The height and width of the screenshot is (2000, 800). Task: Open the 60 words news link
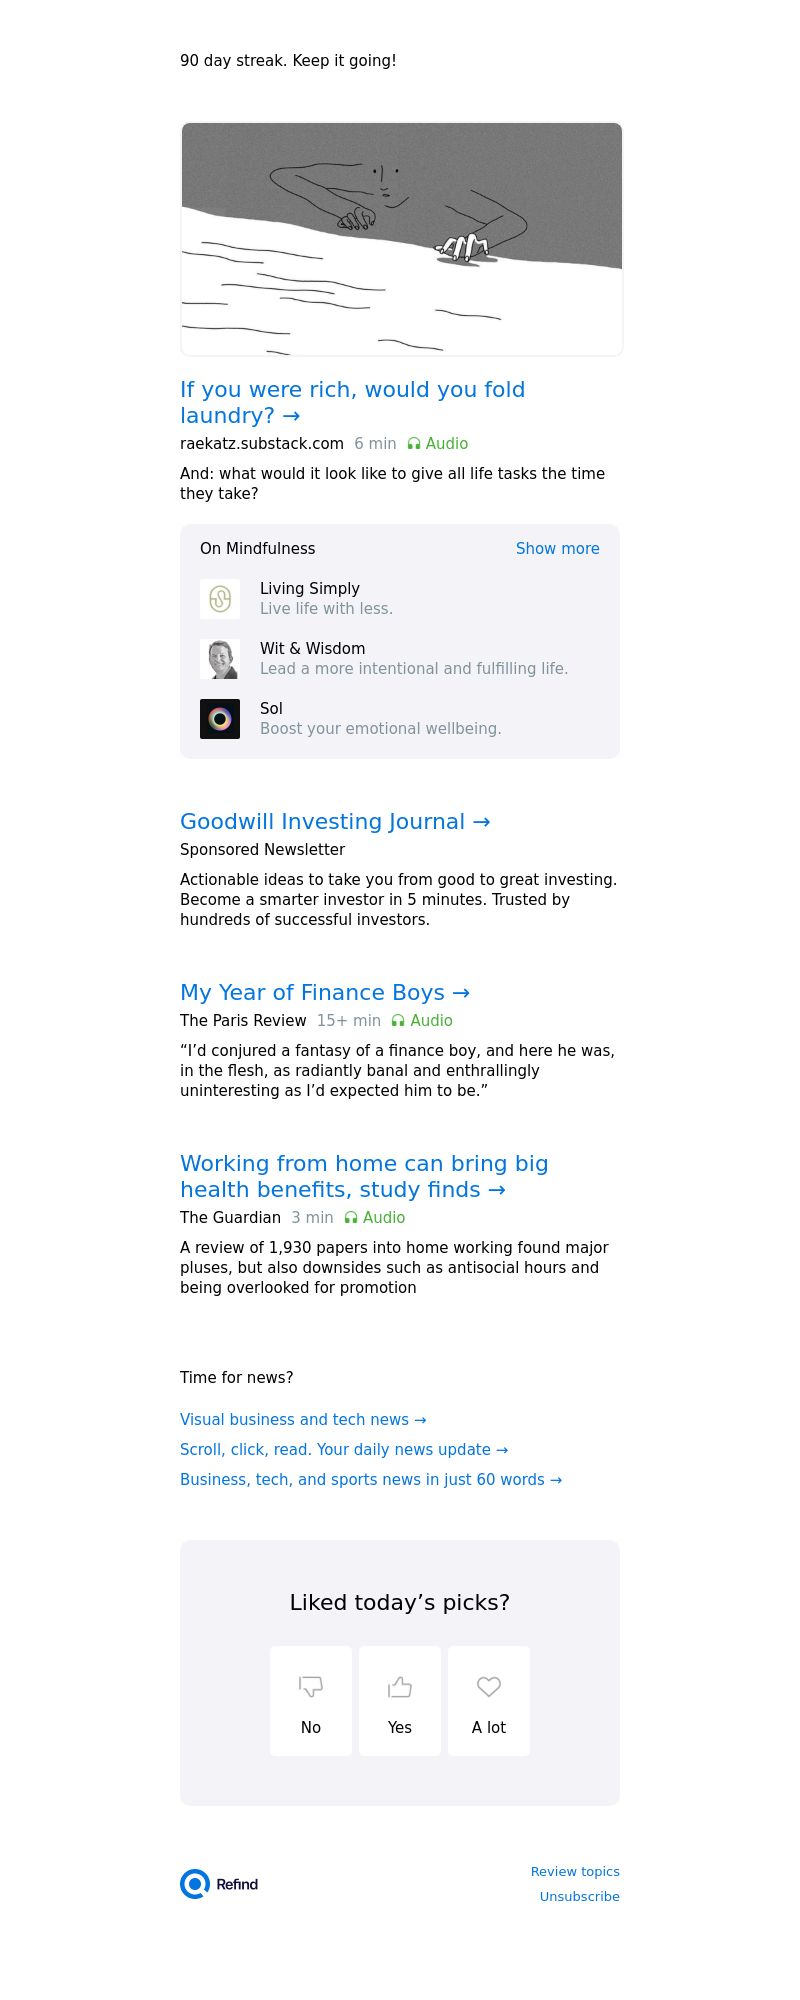pyautogui.click(x=371, y=1480)
